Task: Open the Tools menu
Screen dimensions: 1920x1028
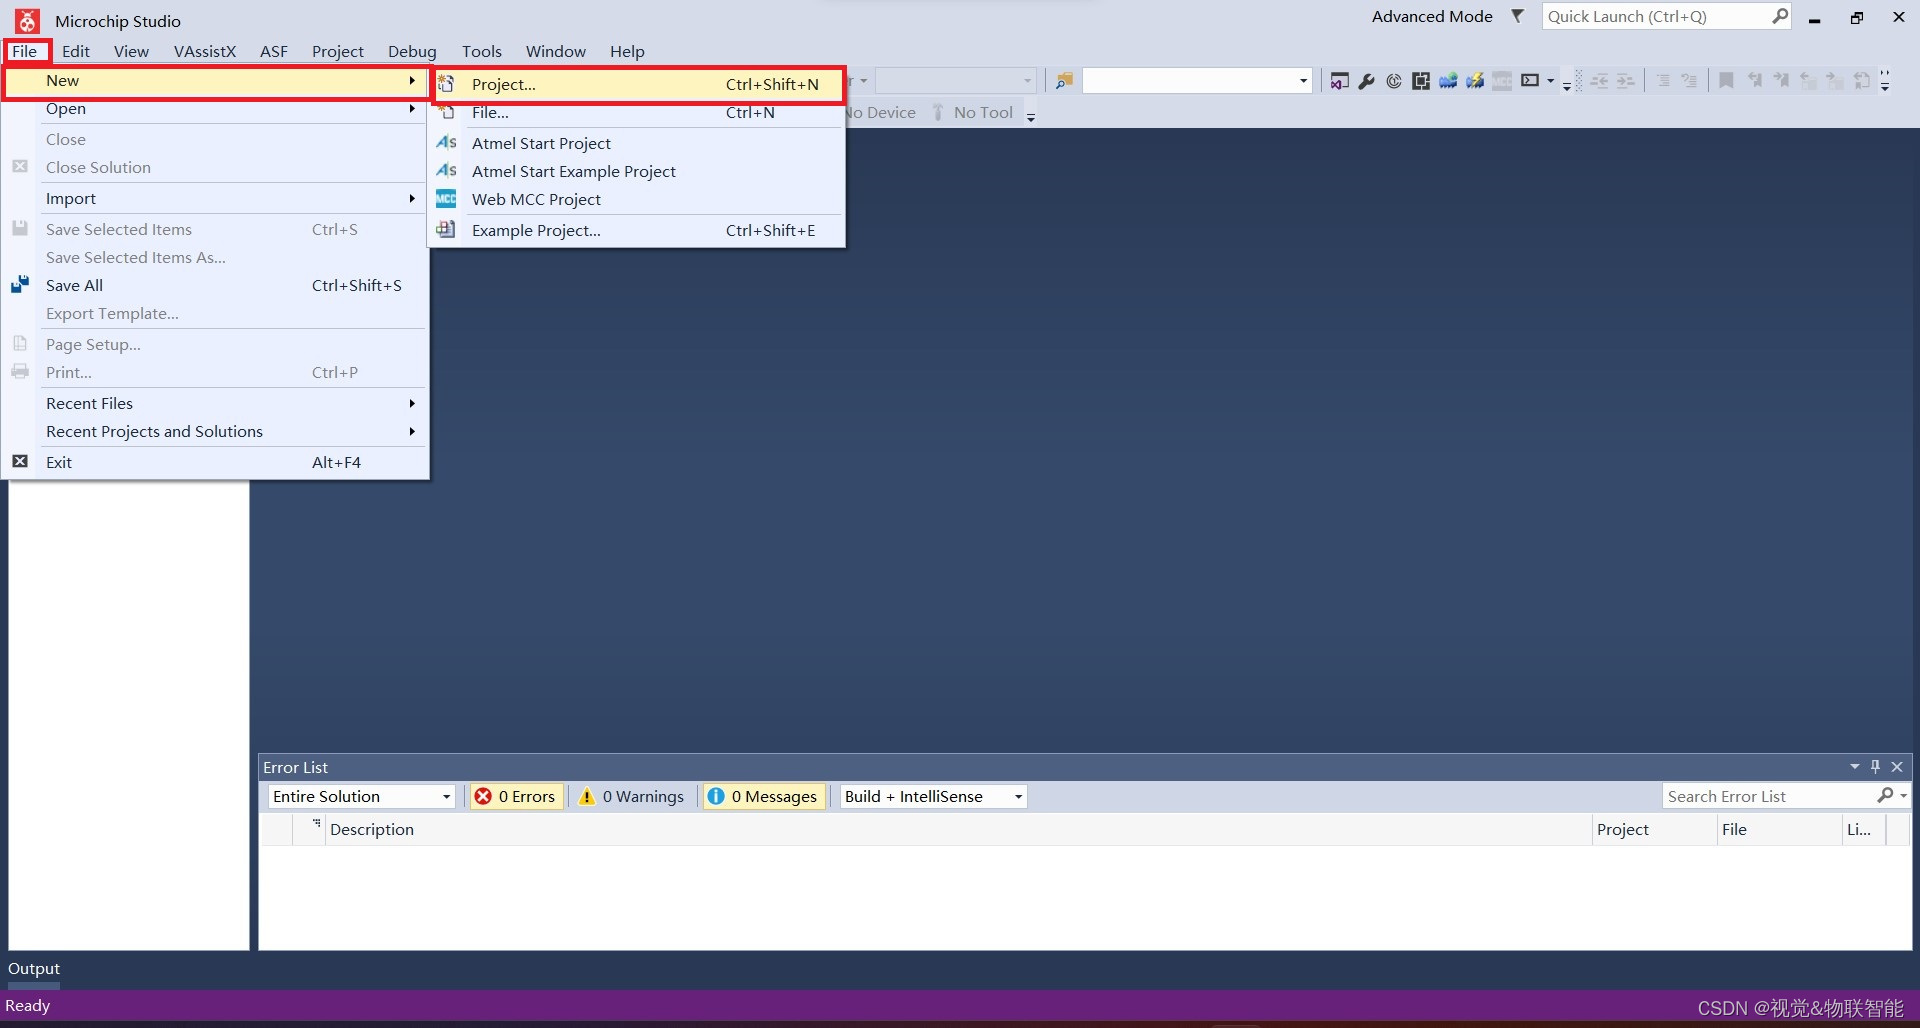Action: tap(482, 51)
